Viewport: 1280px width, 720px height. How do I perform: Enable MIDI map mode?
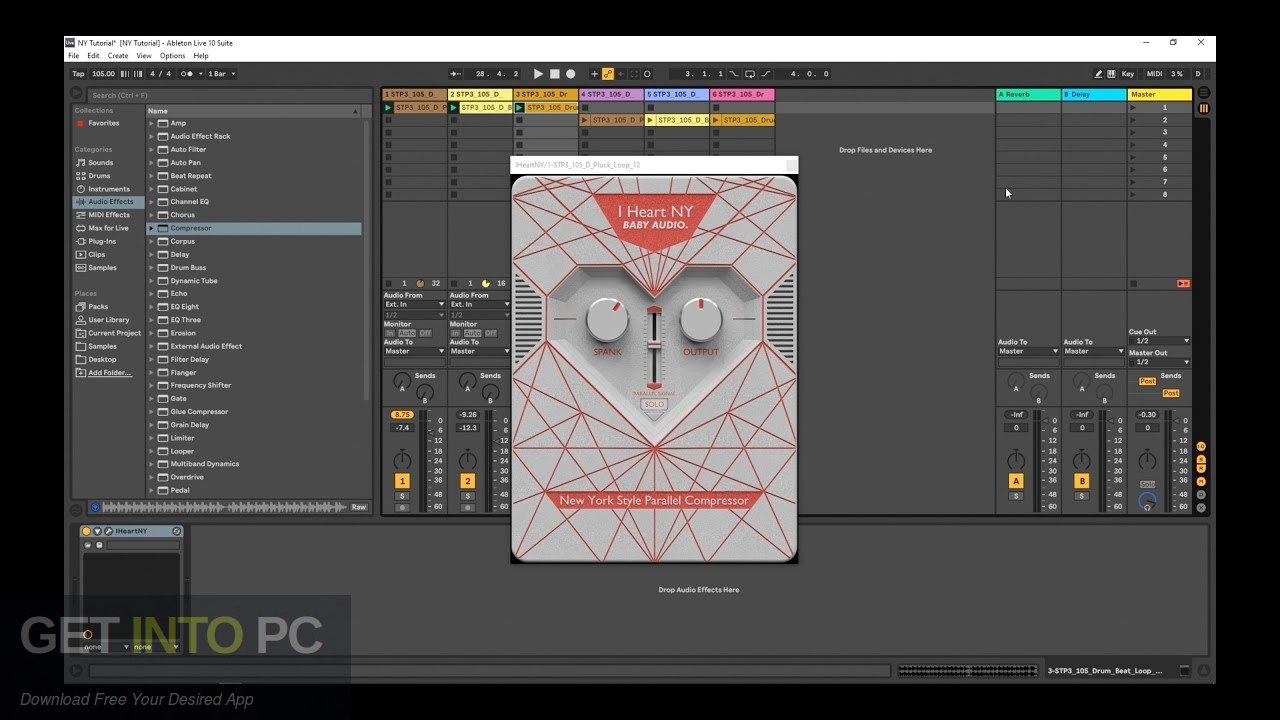pyautogui.click(x=1154, y=74)
